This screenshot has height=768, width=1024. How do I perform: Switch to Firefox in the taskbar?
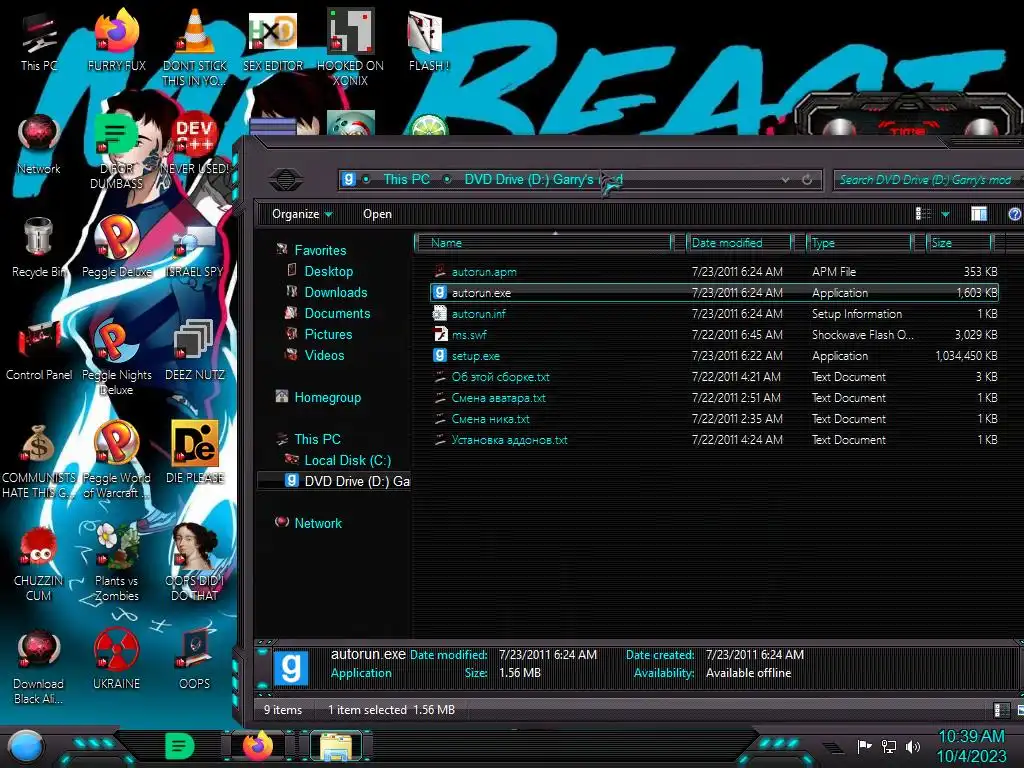tap(257, 746)
